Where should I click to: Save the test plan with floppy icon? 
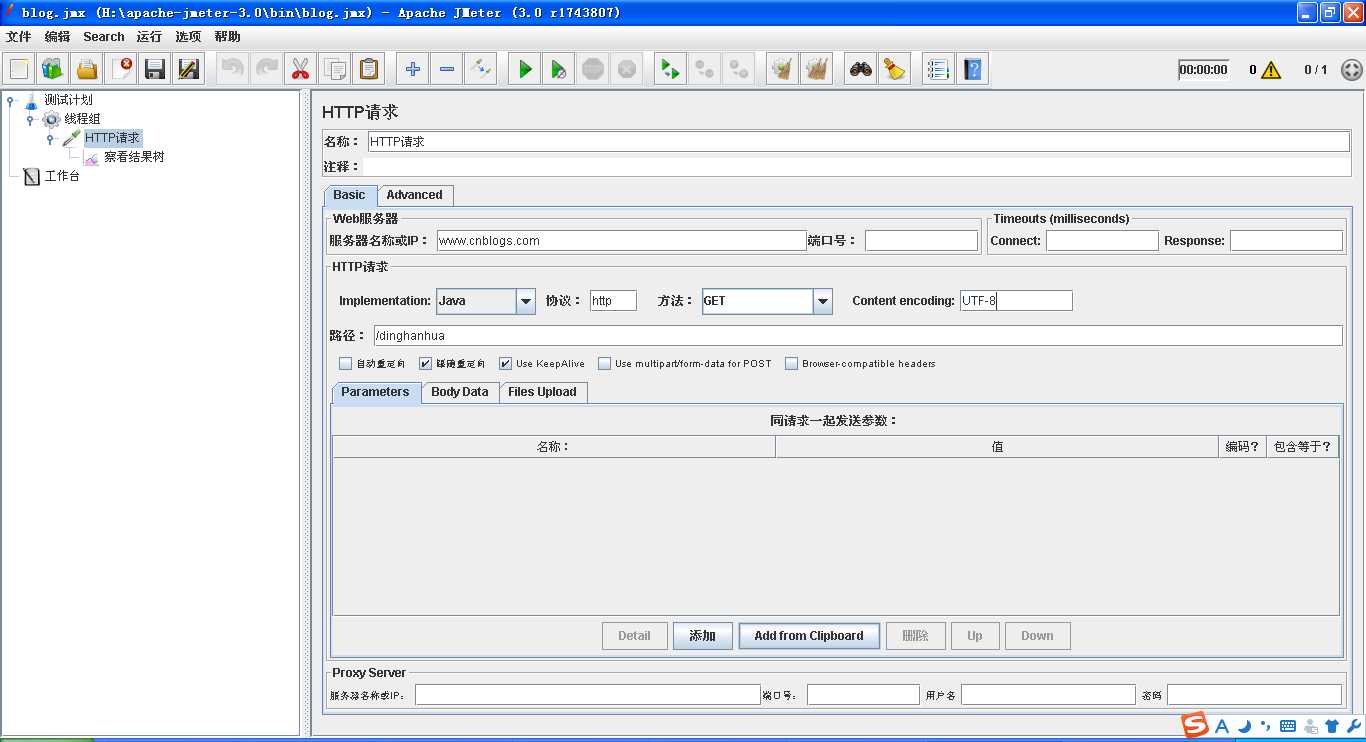coord(155,69)
